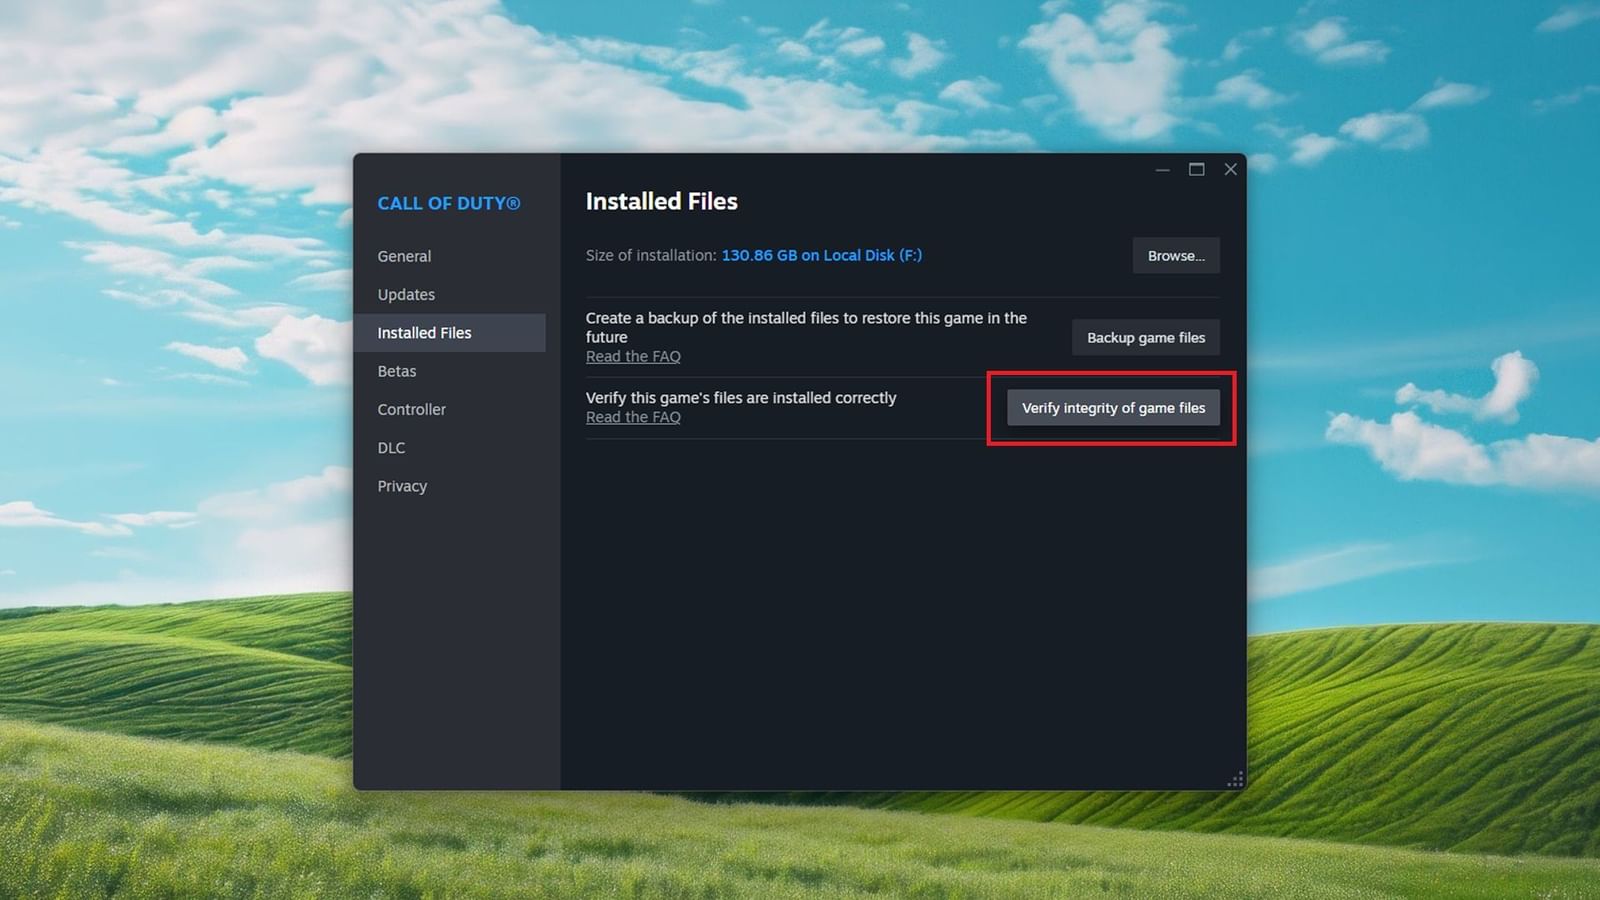Screen dimensions: 1600x900
Task: Open the Updates section
Action: (406, 294)
